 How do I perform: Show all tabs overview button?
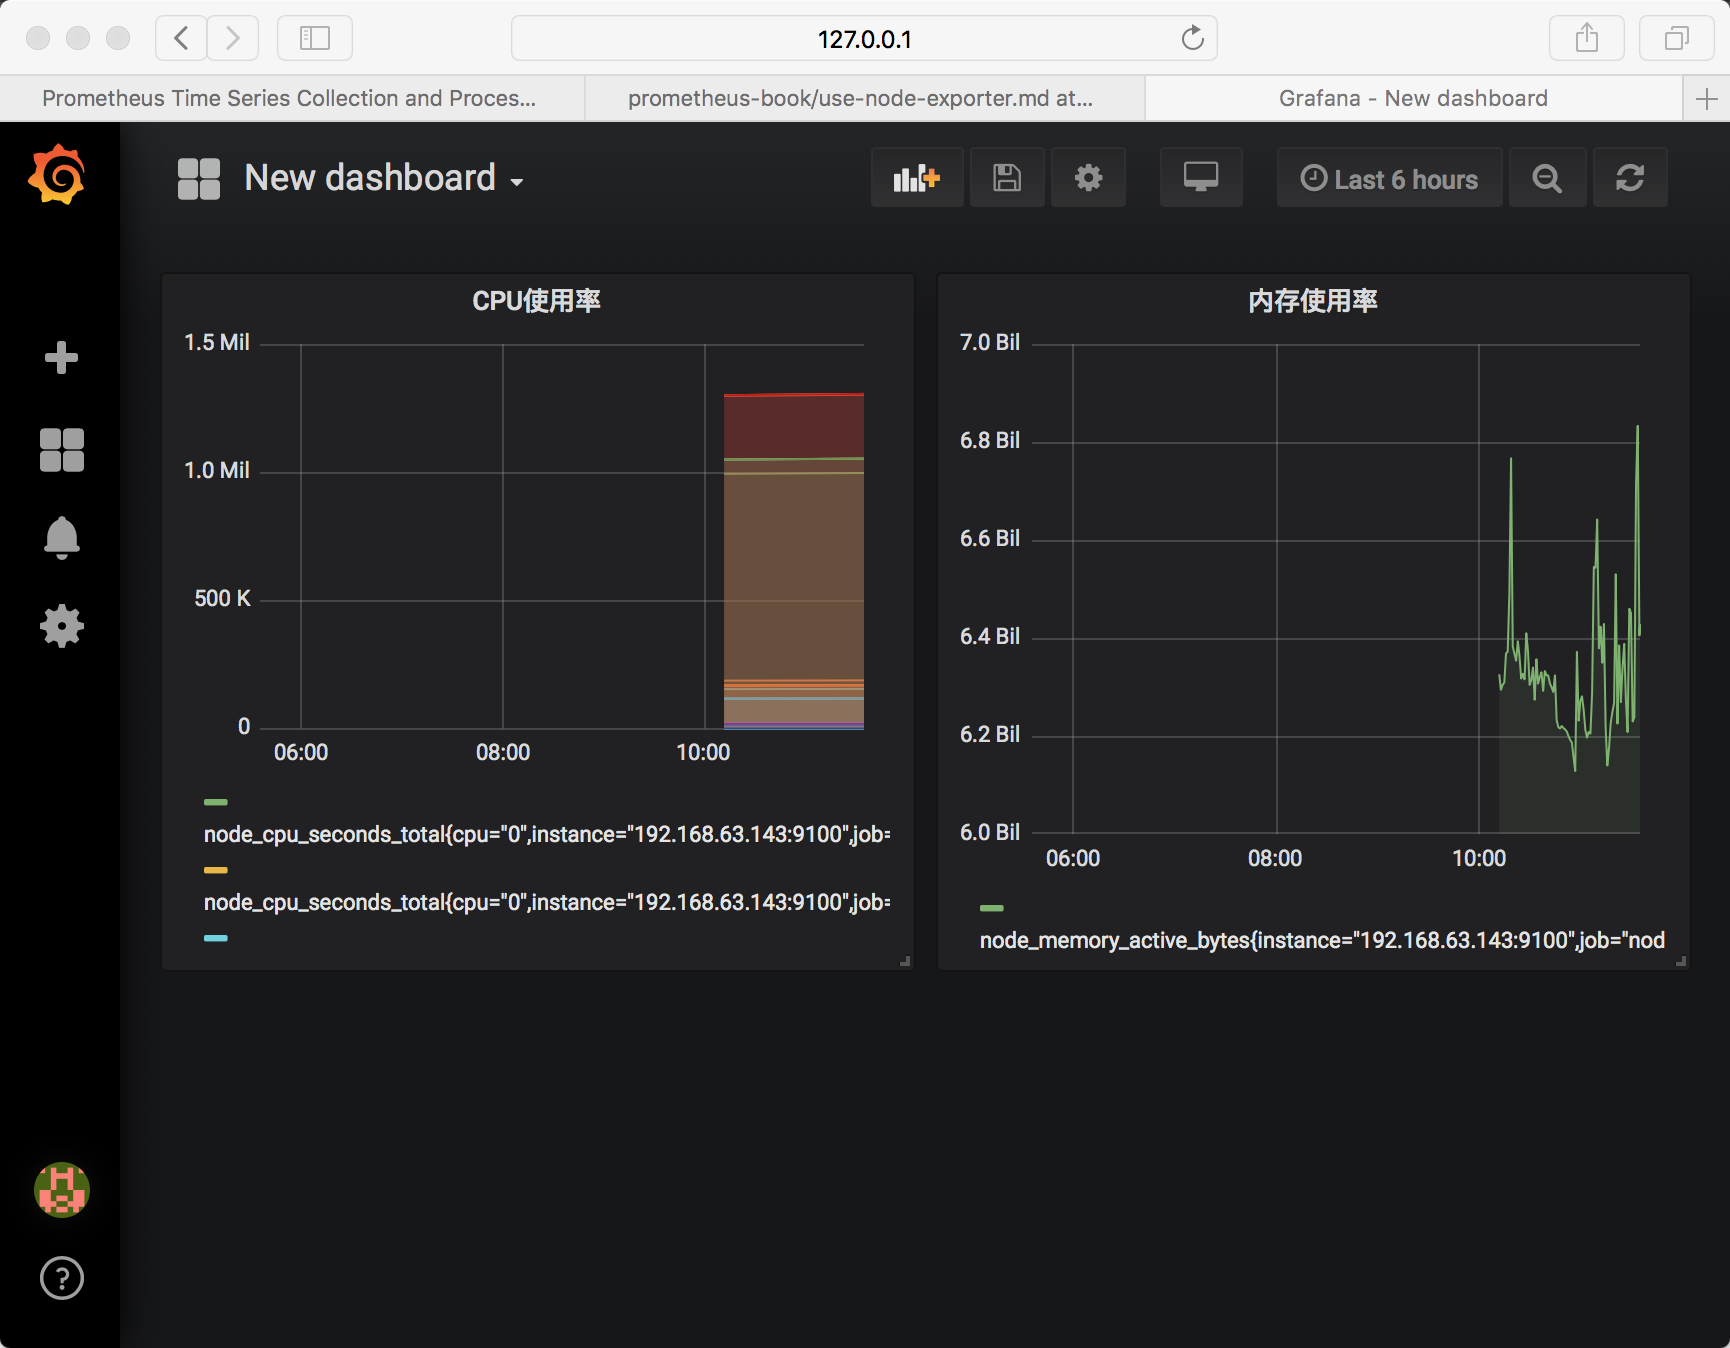[1677, 38]
